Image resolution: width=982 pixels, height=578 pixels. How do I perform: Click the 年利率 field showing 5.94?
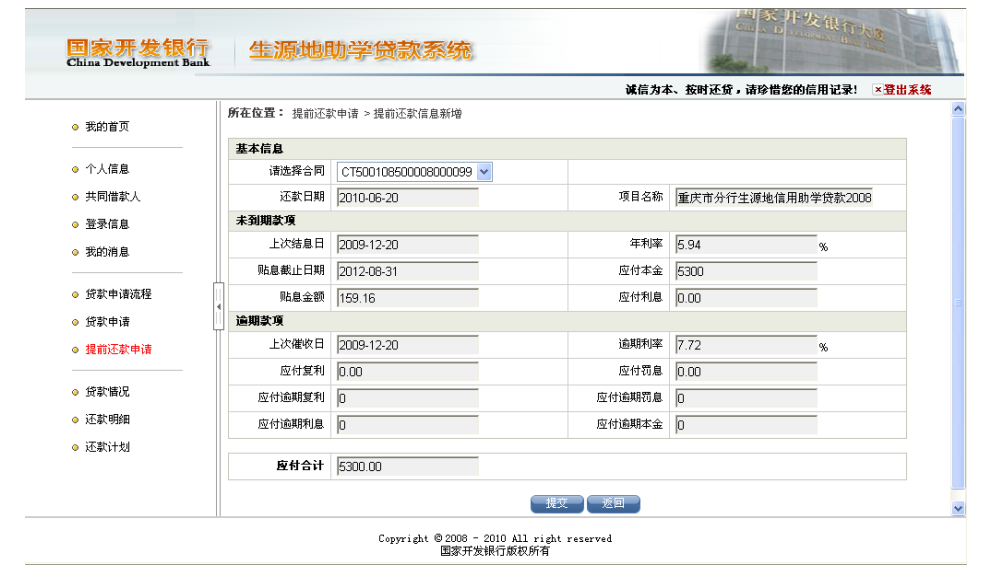pyautogui.click(x=746, y=245)
